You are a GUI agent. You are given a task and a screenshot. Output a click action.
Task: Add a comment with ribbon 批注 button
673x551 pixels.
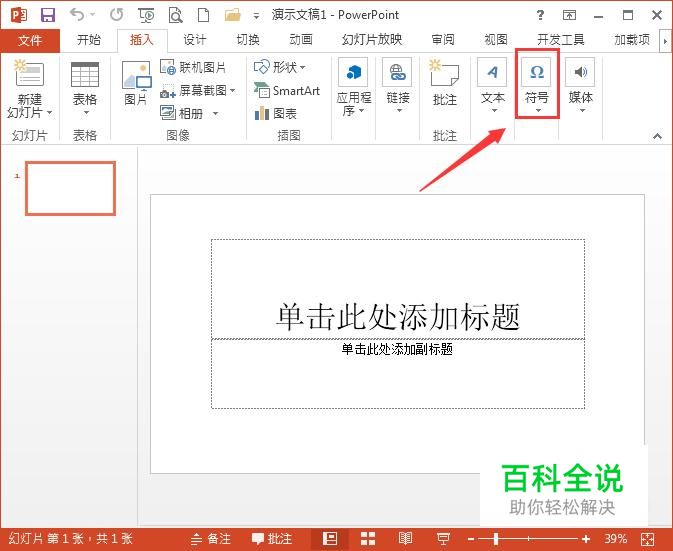[445, 83]
